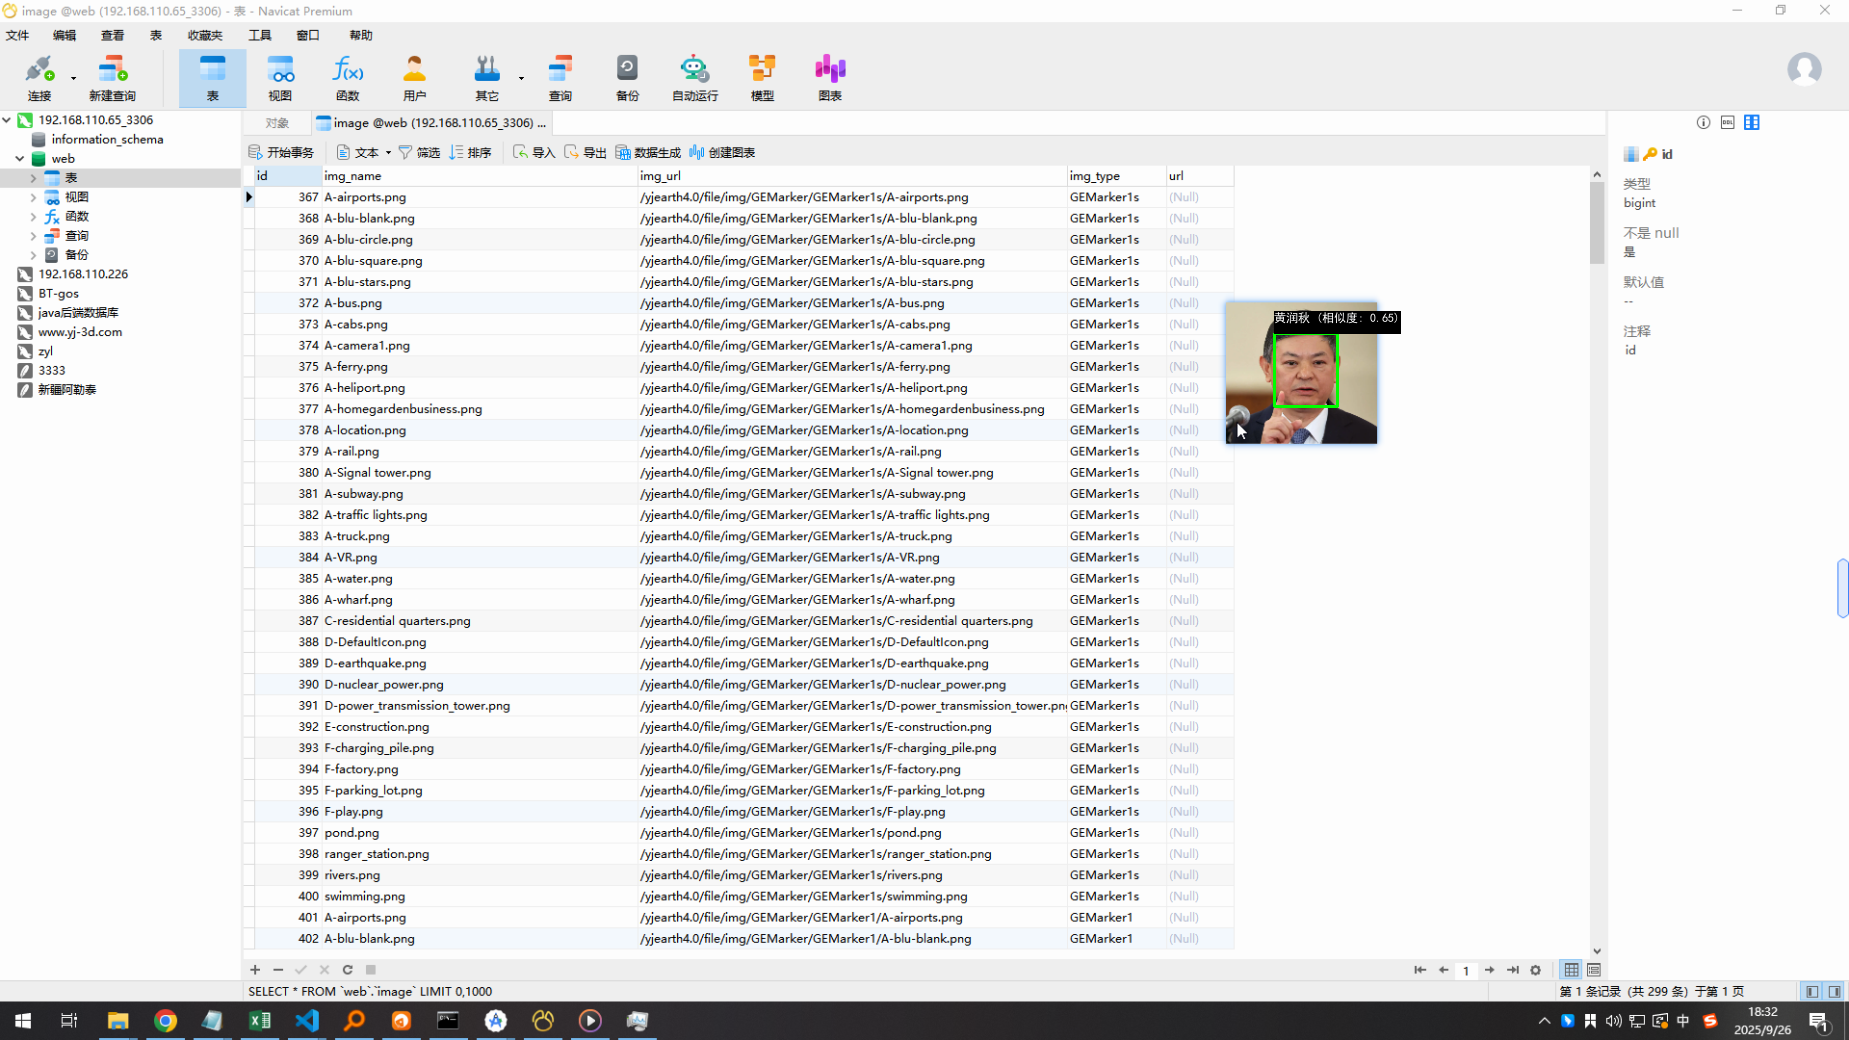
Task: Collapse the web database tree node
Action: pyautogui.click(x=20, y=159)
